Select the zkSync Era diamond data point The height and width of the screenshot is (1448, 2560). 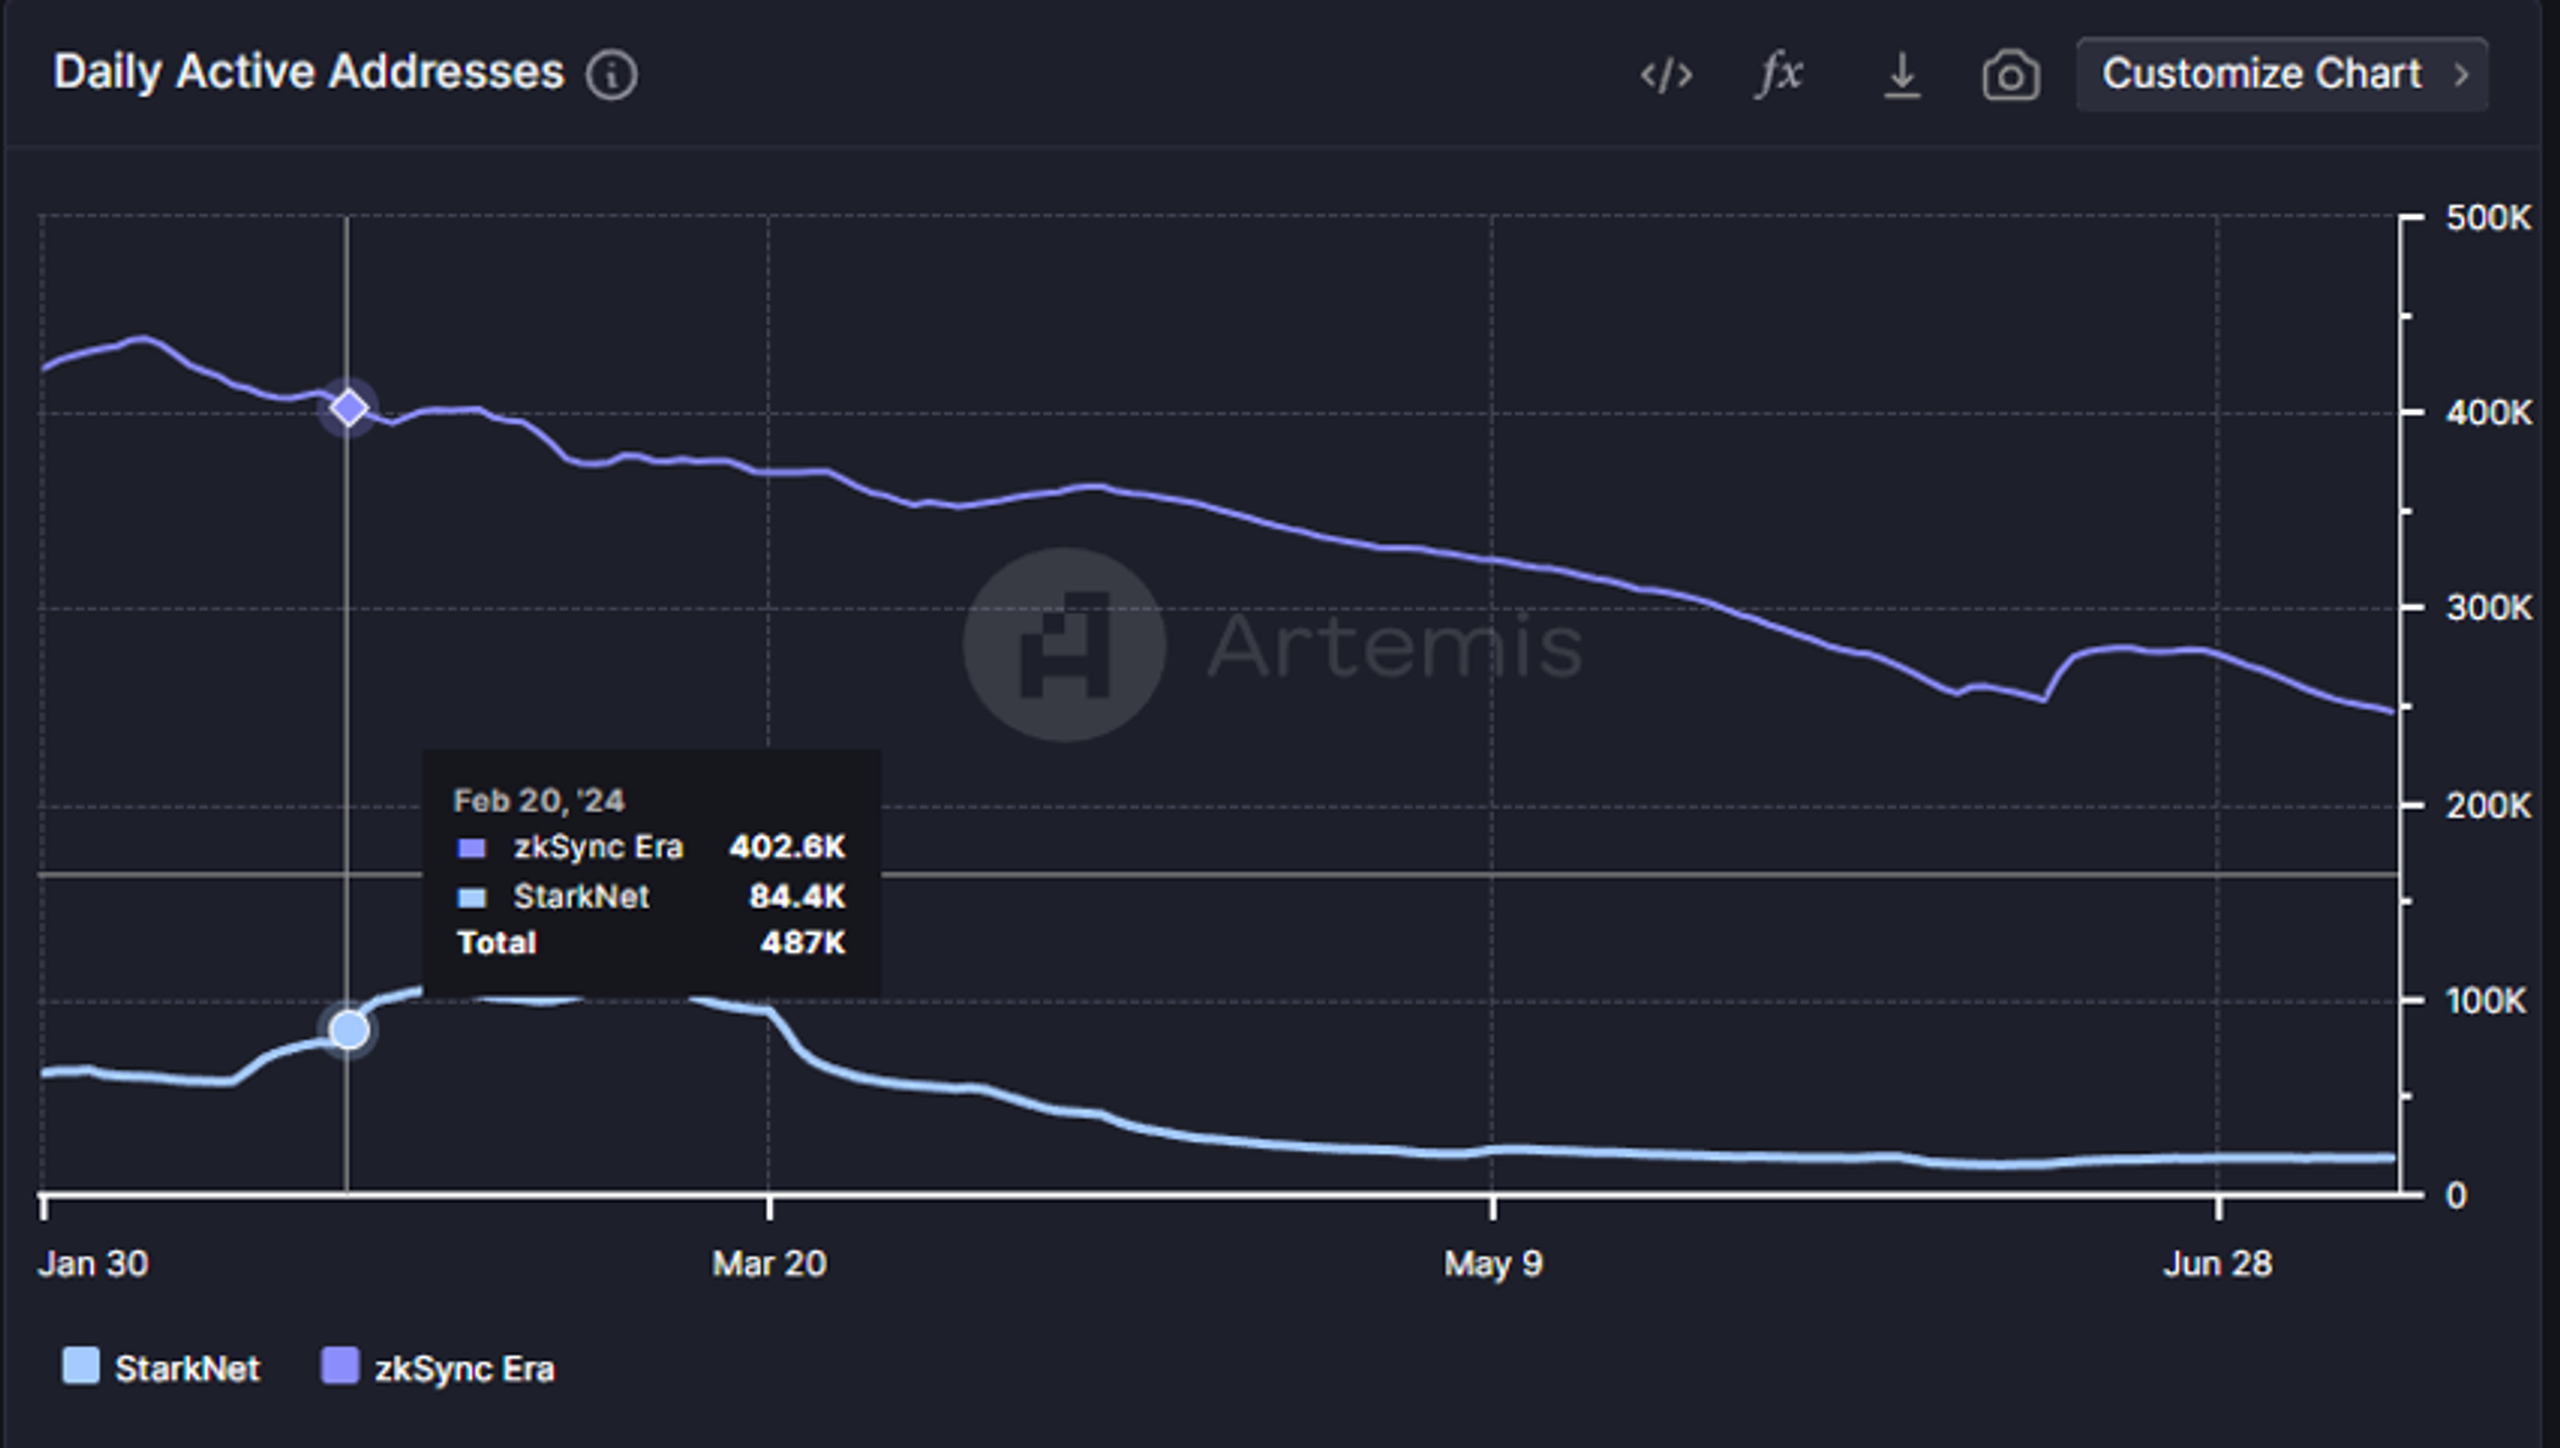pos(349,408)
